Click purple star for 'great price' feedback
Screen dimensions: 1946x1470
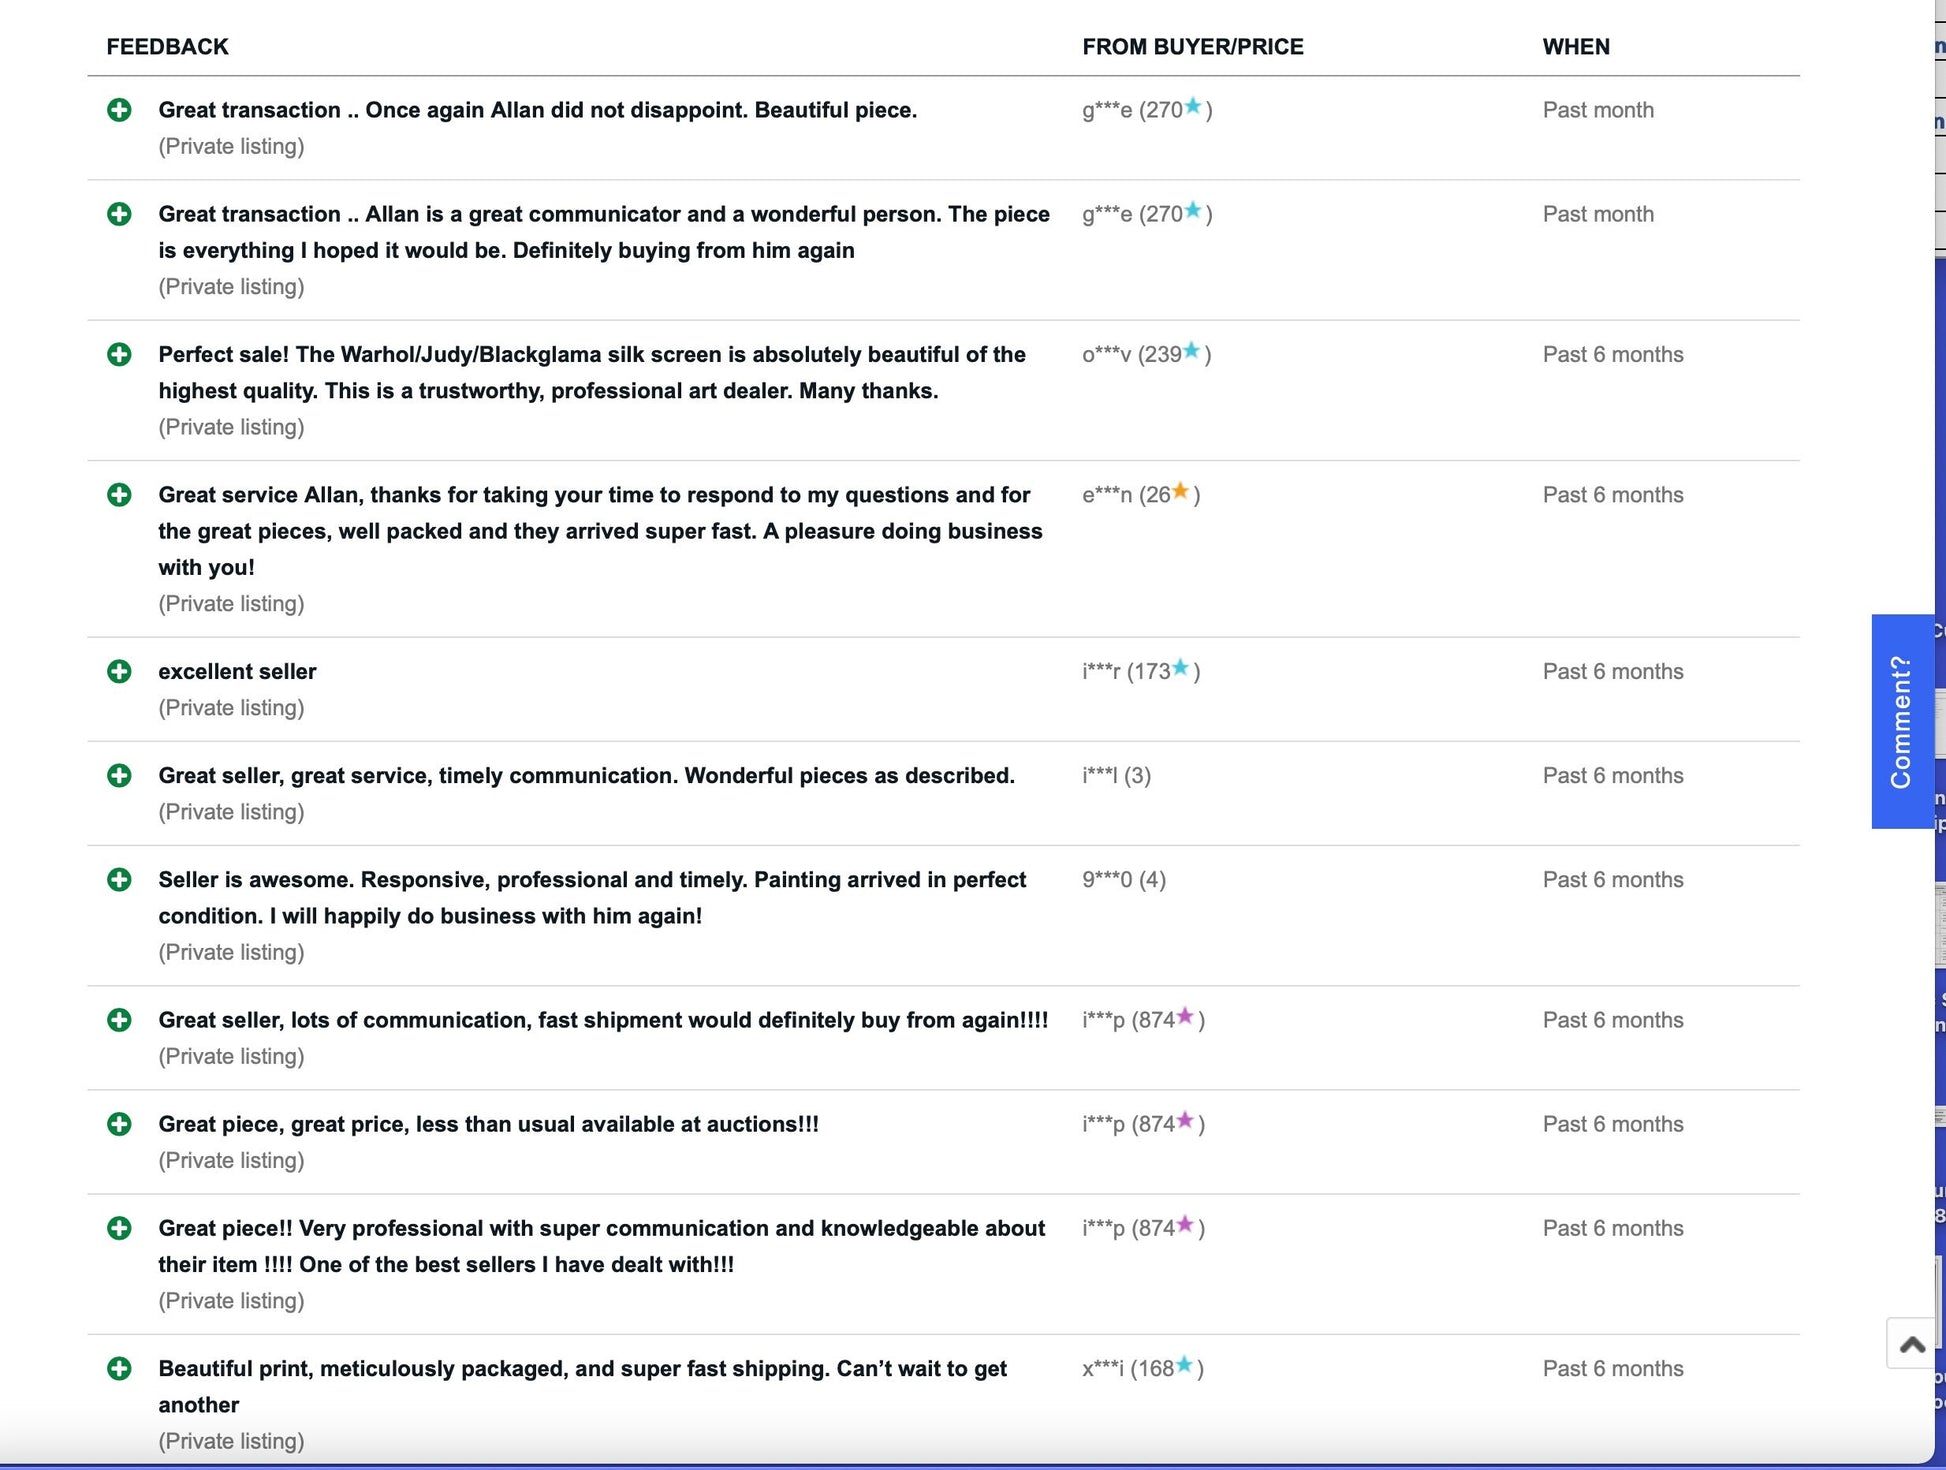(x=1185, y=1120)
